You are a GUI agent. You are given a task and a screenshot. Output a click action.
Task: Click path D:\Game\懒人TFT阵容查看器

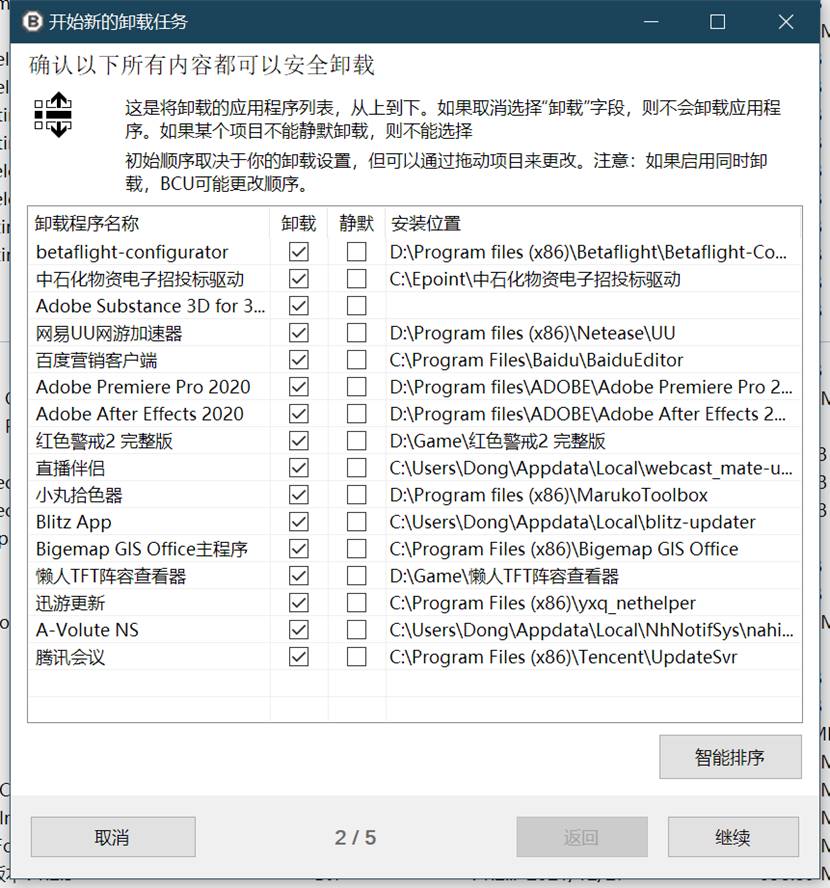[x=504, y=577]
